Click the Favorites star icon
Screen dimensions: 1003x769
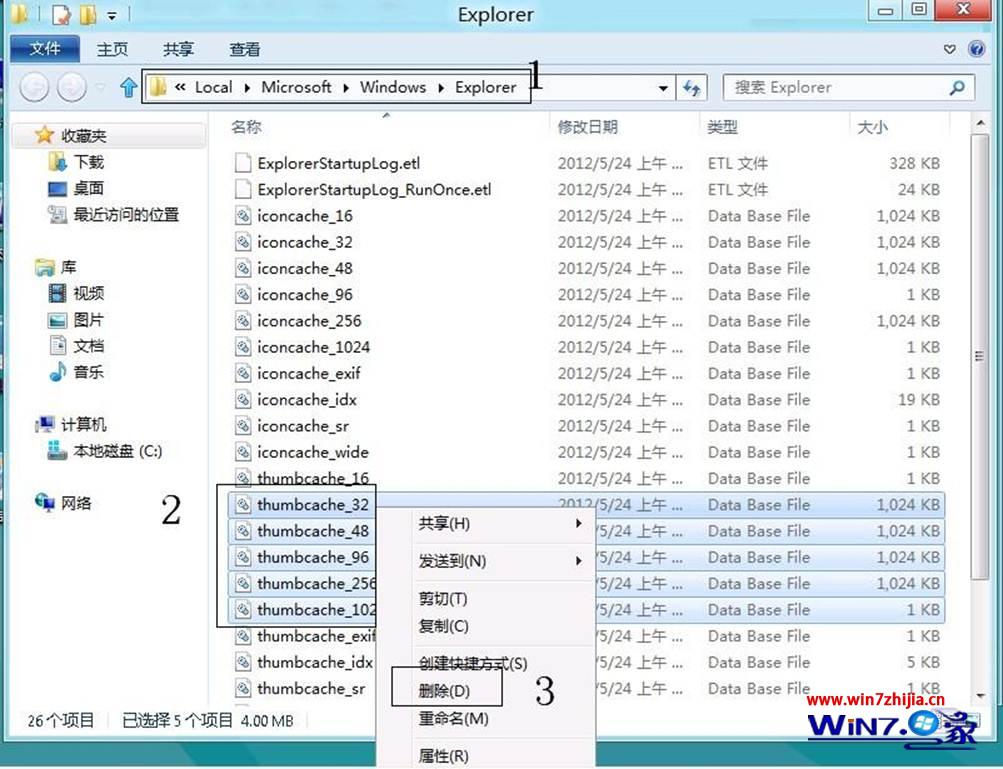tap(44, 134)
